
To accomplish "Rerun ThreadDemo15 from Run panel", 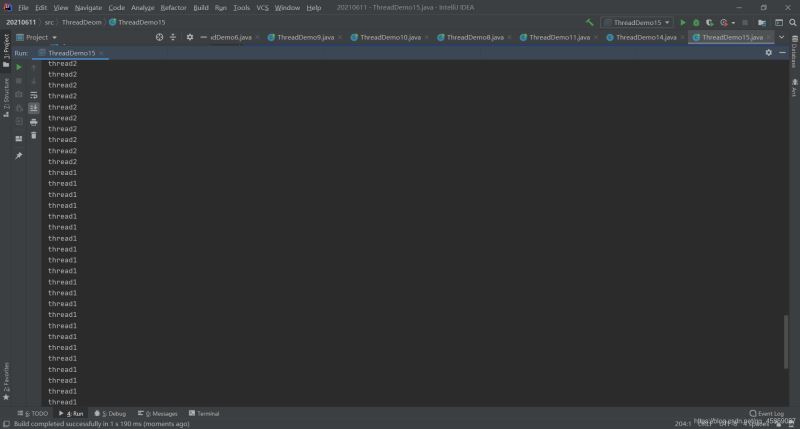I will coord(19,67).
